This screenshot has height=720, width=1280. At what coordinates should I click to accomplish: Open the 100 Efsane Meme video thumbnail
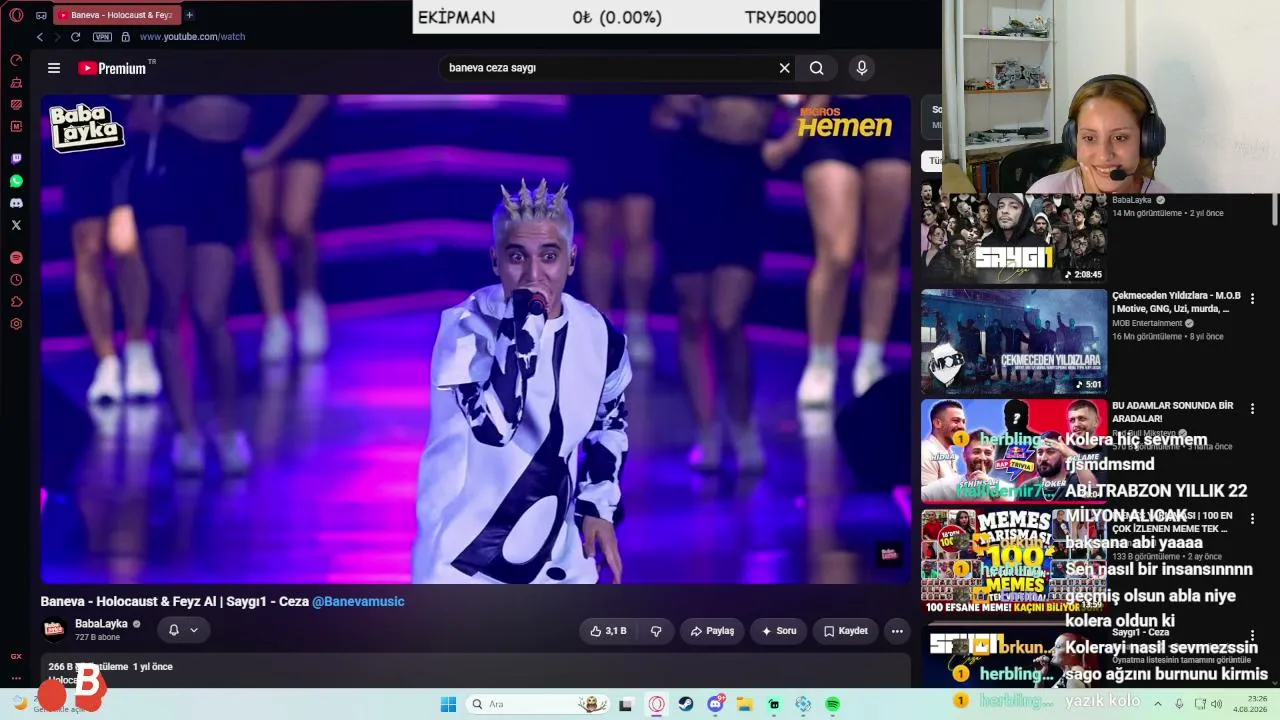coord(1014,561)
